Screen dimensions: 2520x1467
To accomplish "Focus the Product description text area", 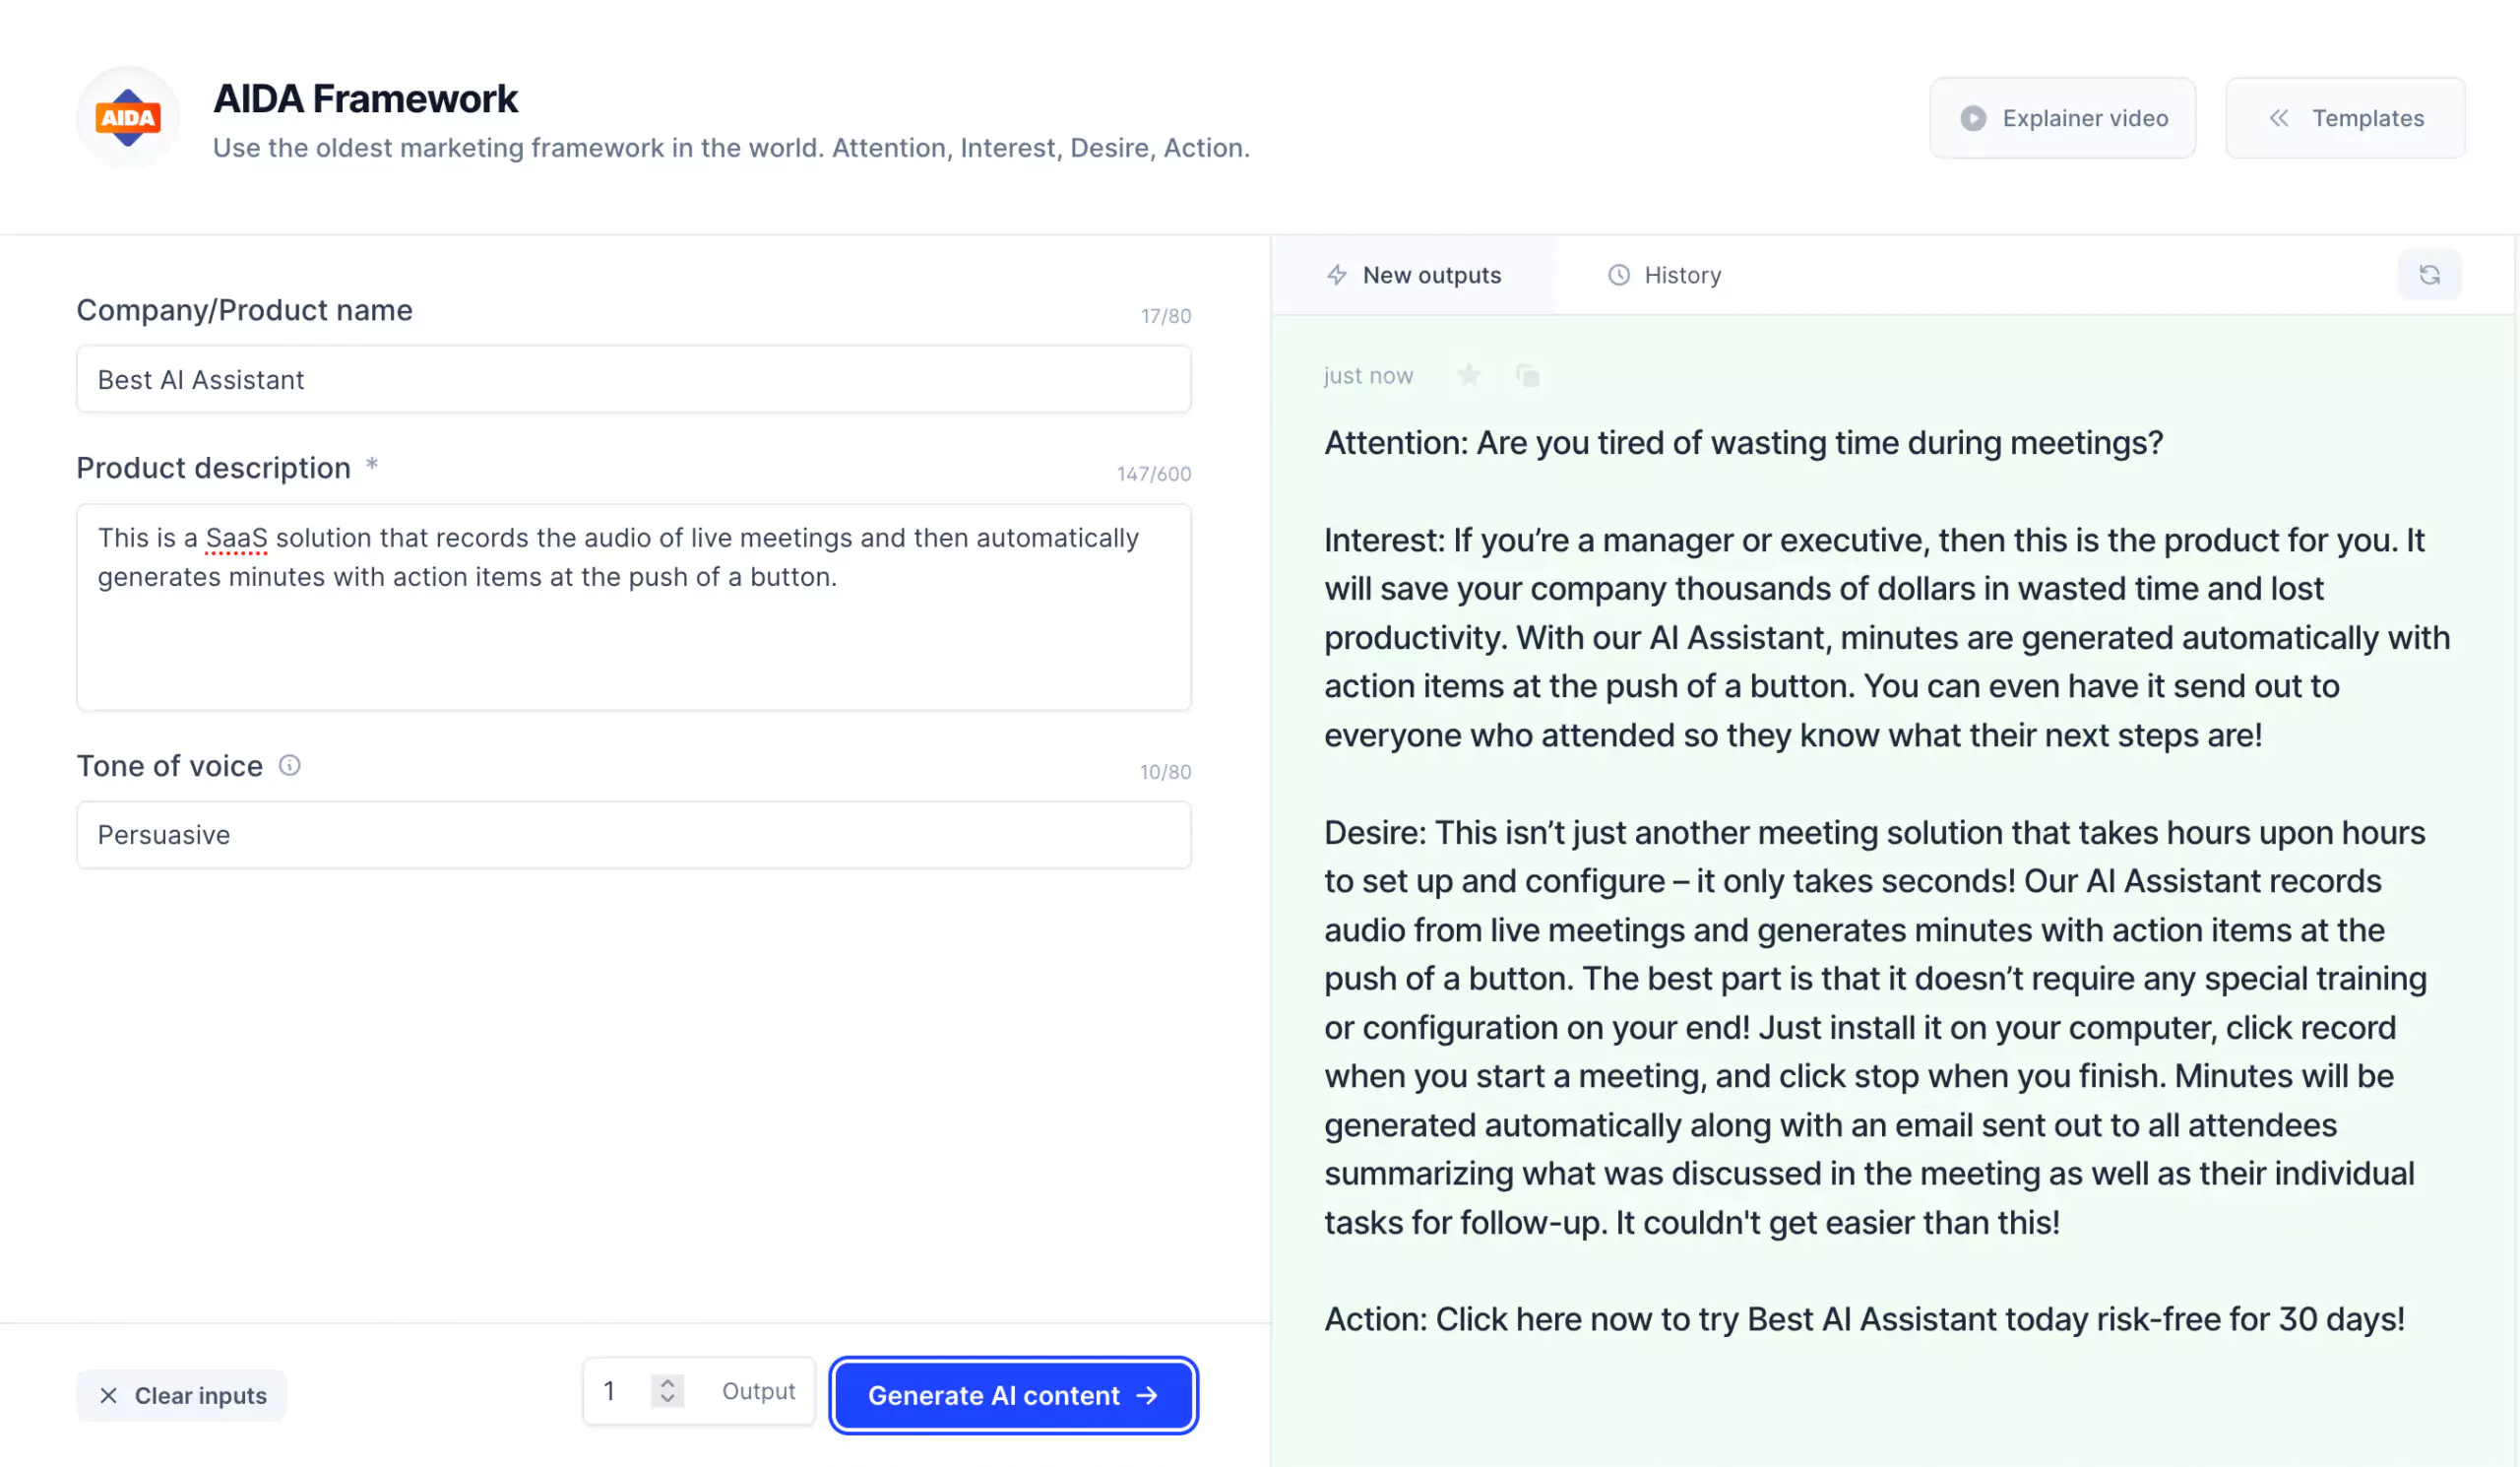I will coord(634,607).
